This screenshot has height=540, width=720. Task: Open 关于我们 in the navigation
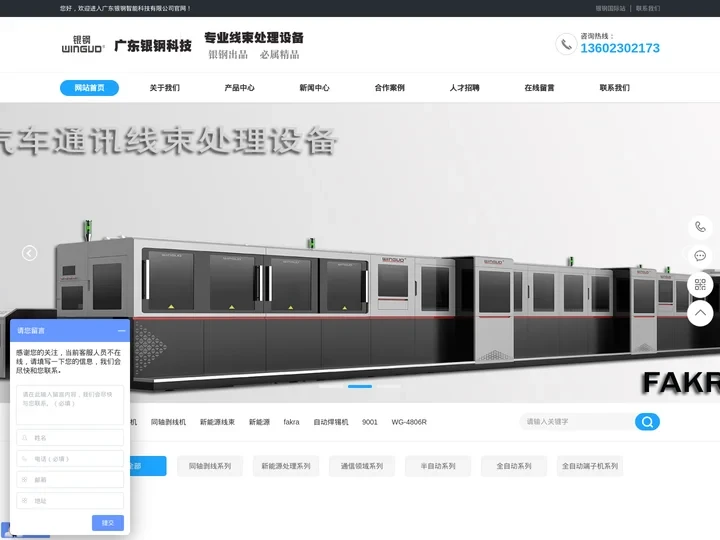[x=164, y=88]
